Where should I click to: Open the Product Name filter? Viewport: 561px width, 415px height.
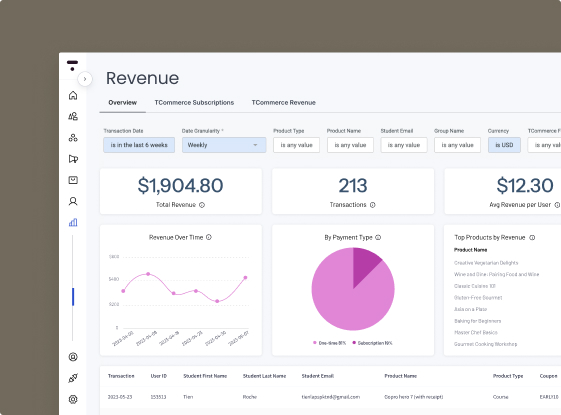click(x=350, y=145)
